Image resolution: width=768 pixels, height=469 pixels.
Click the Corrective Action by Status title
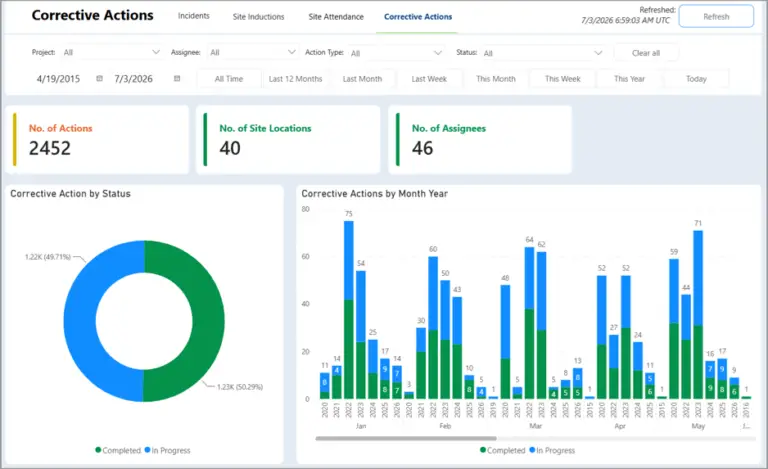(71, 194)
